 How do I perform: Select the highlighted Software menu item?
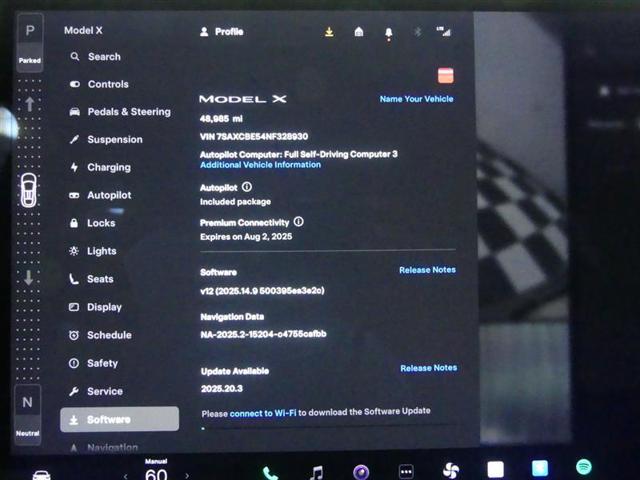[x=119, y=419]
